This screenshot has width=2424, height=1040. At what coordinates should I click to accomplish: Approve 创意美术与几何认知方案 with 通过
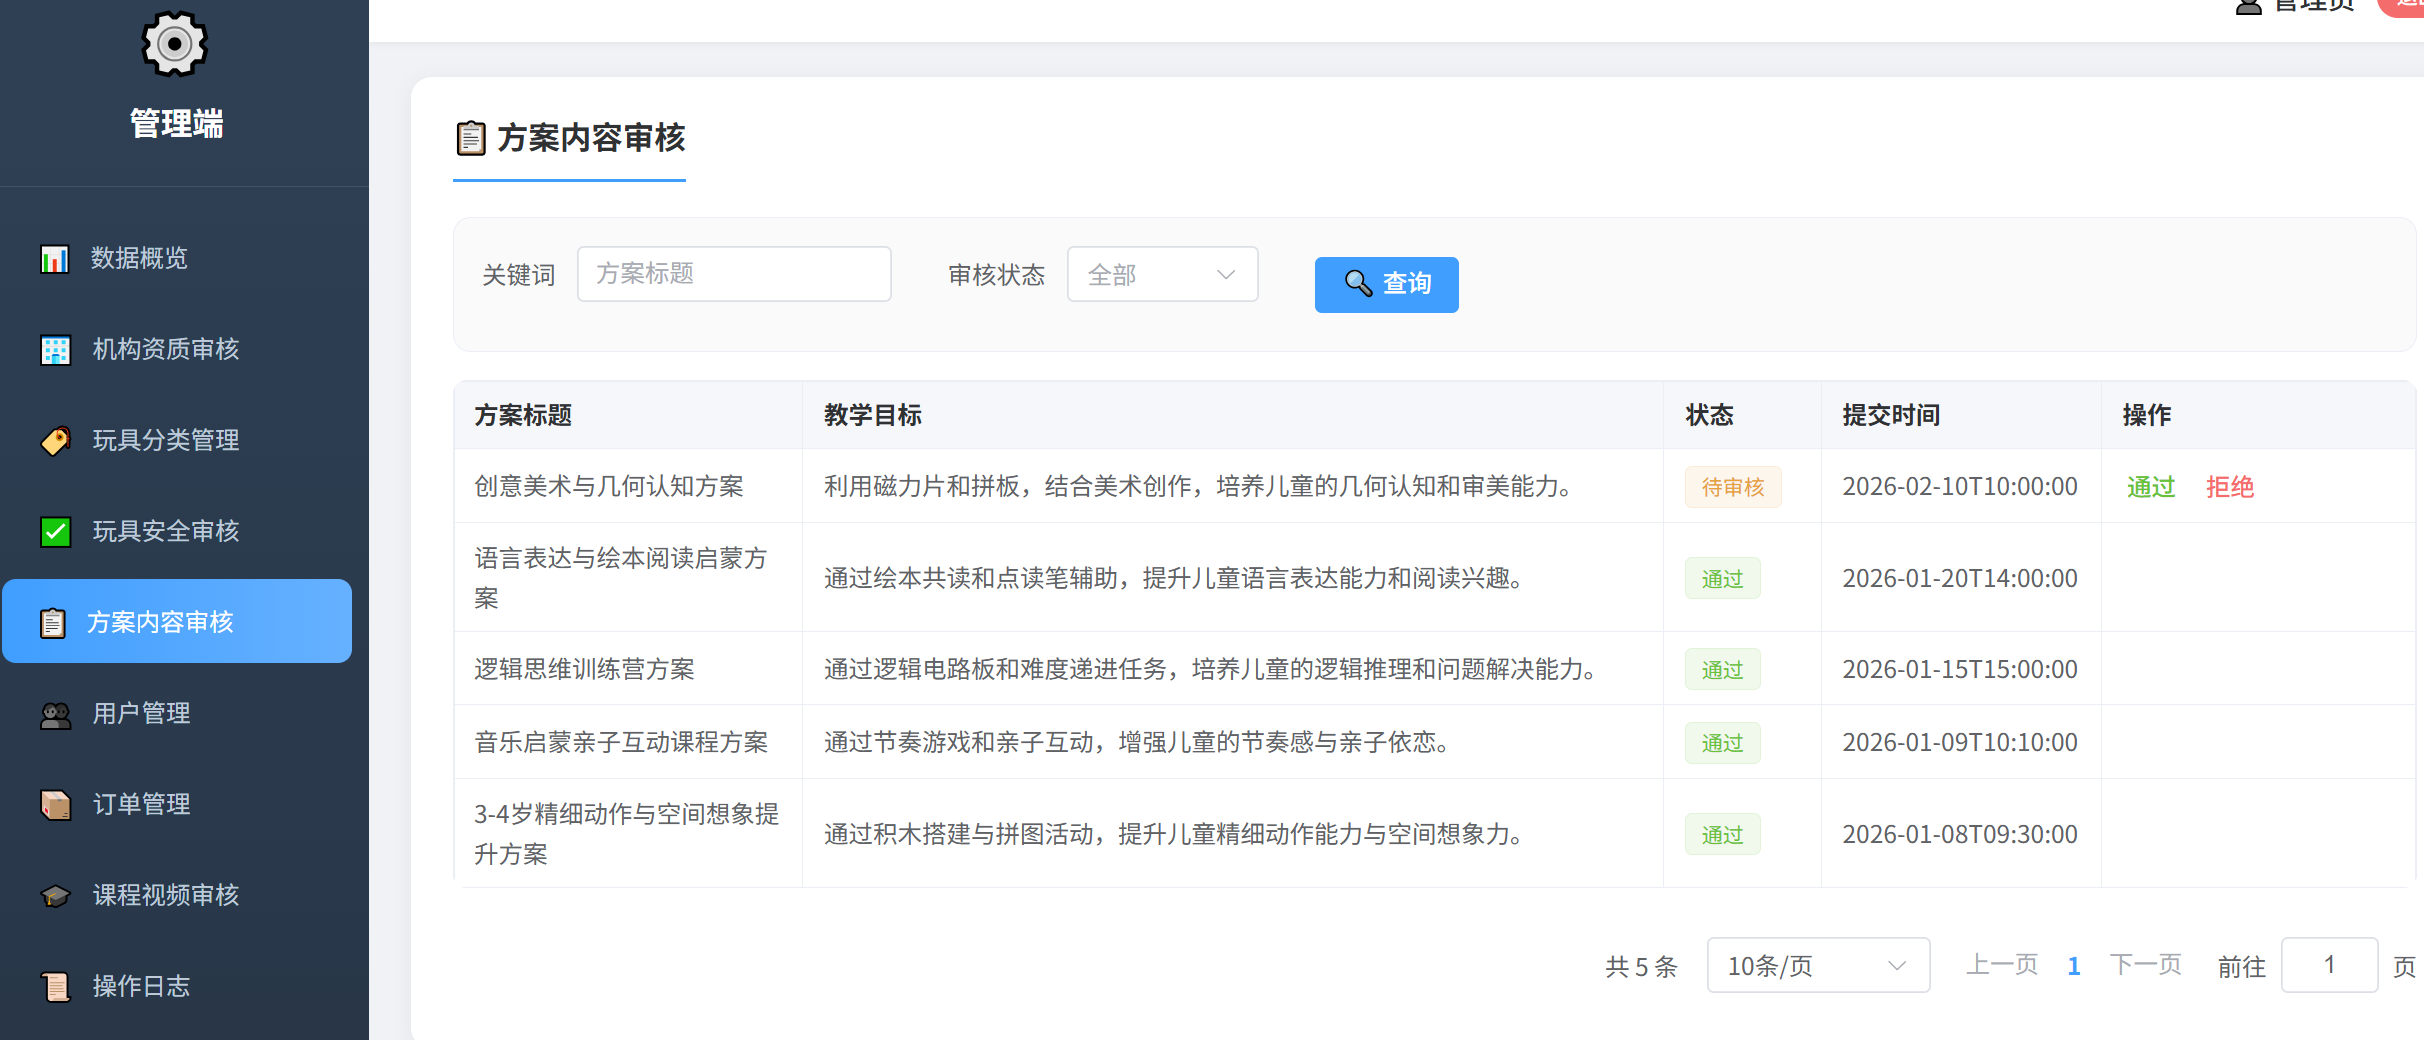[2151, 487]
